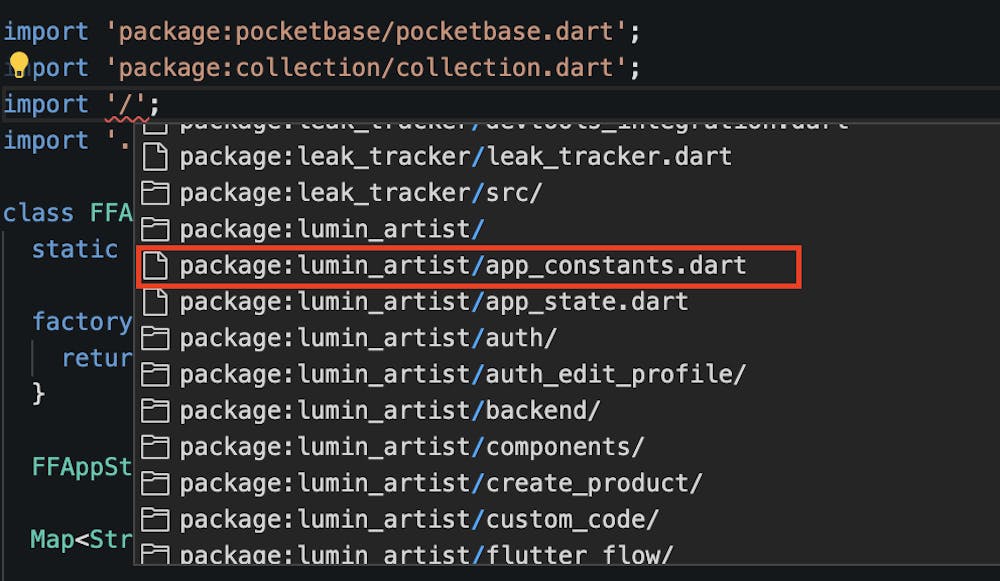
Task: Pick package:leak_tracker/leak_tracker.dart from list
Action: click(456, 157)
